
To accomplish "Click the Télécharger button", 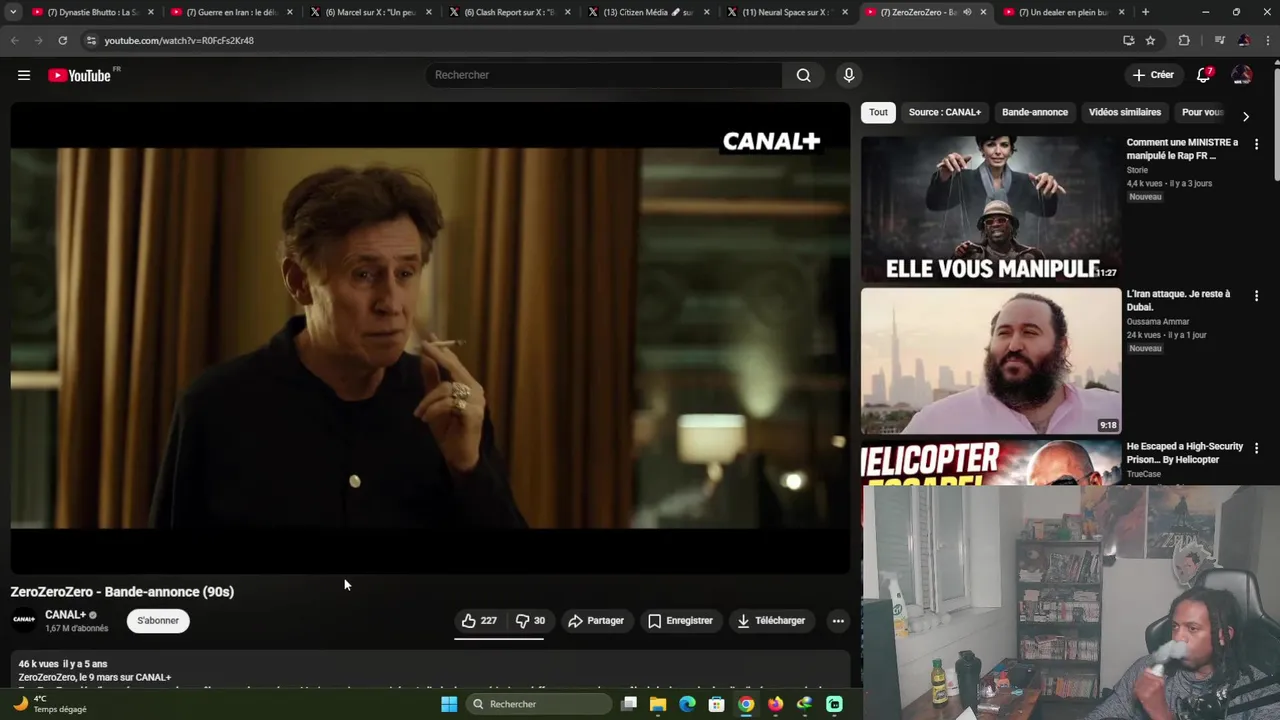I will coord(771,621).
